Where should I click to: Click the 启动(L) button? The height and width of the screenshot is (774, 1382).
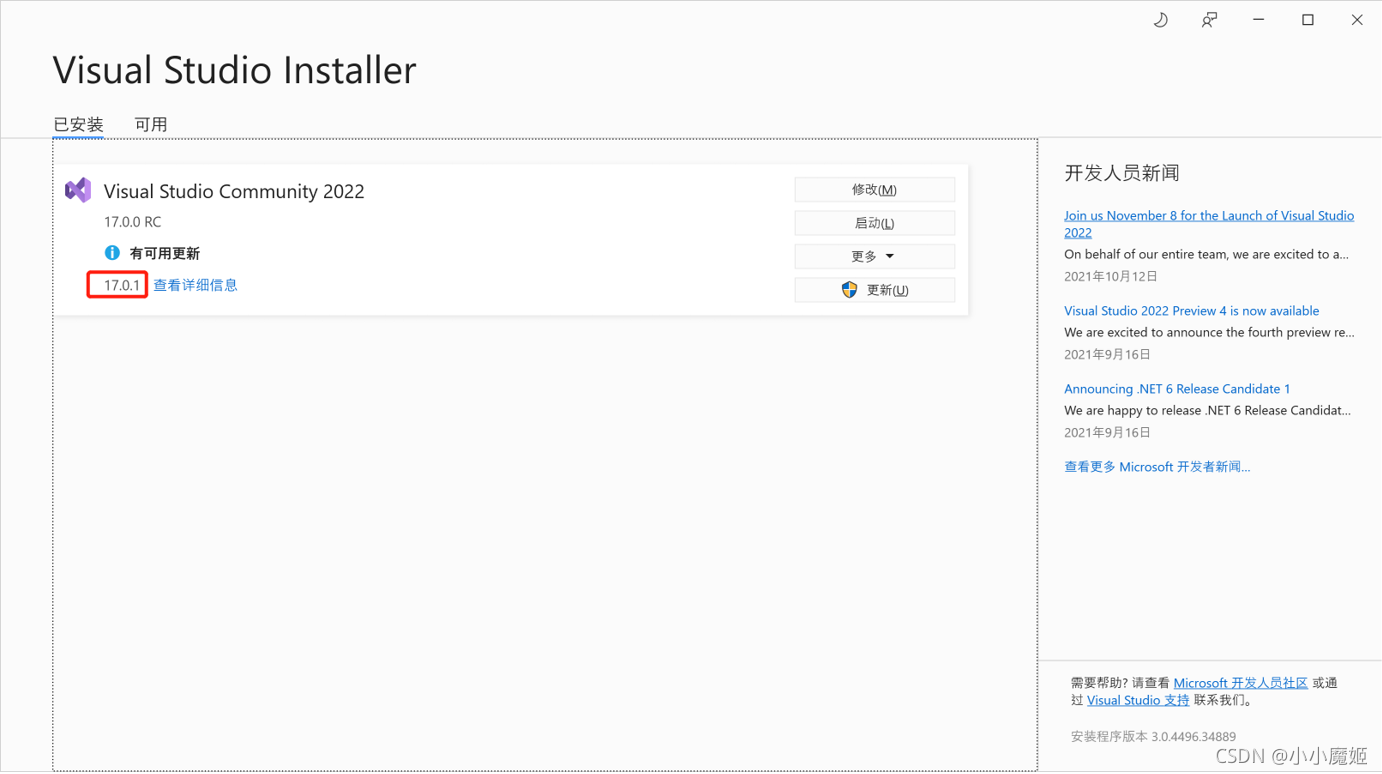pos(874,223)
